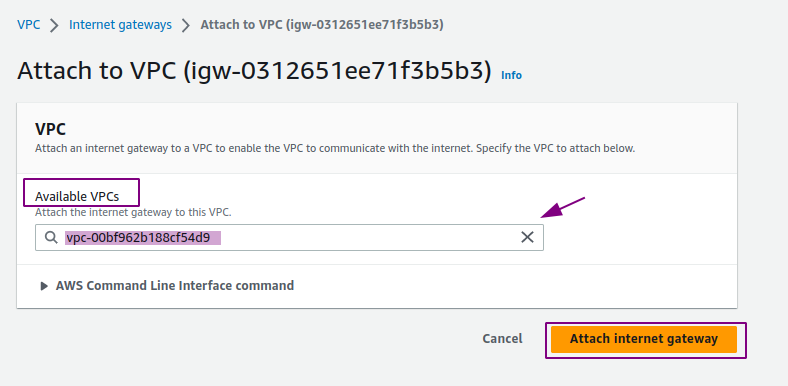Cancel attaching the internet gateway
This screenshot has height=386, width=788.
pos(502,339)
